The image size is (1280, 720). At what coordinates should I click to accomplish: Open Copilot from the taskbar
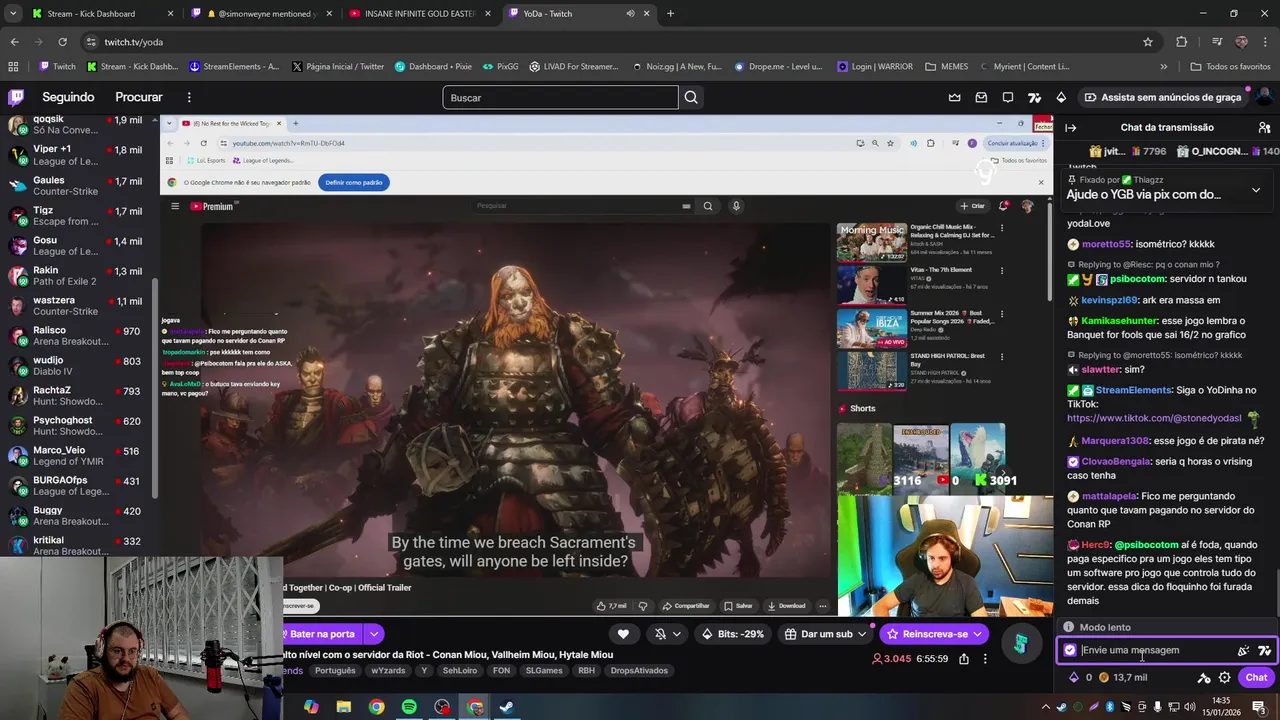(x=311, y=707)
